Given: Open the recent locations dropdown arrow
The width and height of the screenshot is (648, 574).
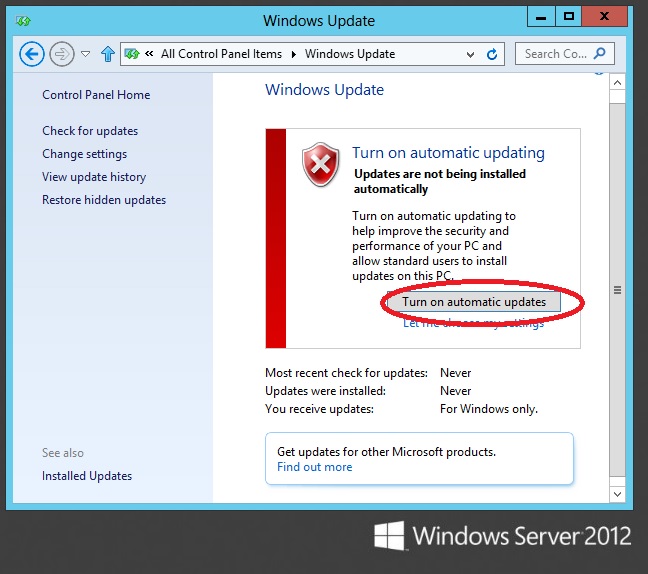Looking at the screenshot, I should [86, 54].
